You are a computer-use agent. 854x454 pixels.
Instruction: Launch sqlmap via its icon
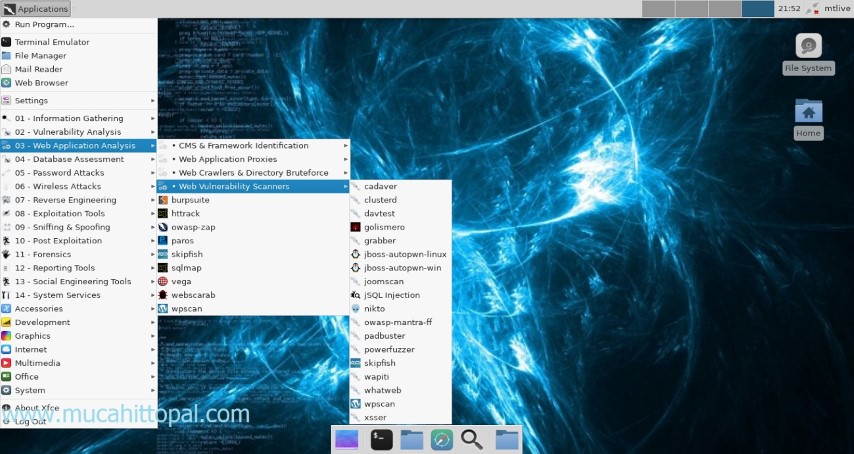(162, 268)
